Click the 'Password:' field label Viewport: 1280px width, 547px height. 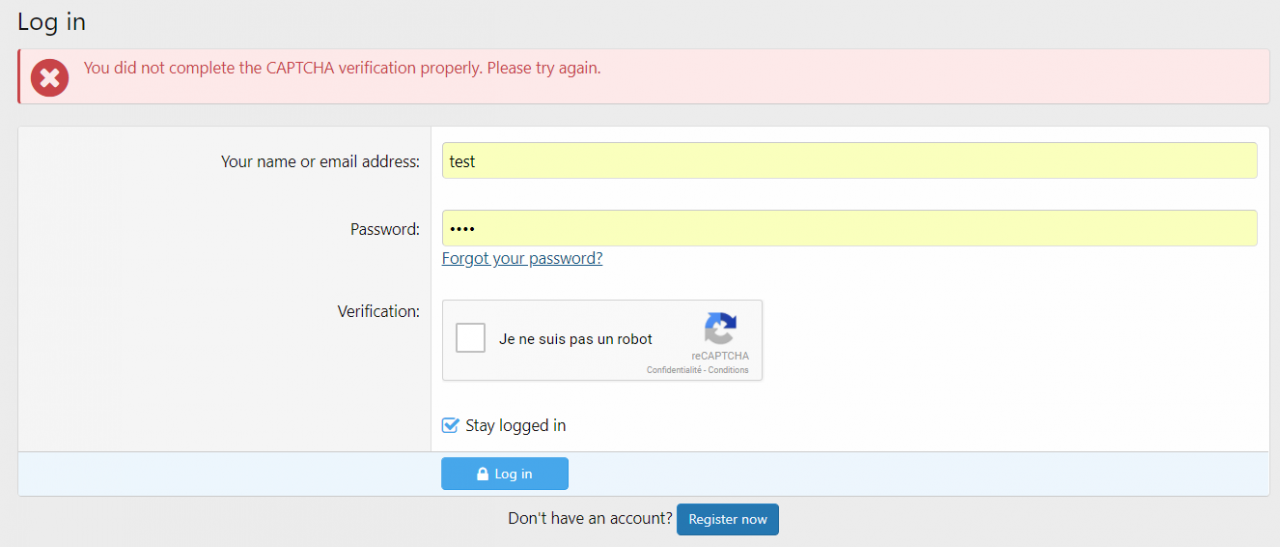point(384,229)
